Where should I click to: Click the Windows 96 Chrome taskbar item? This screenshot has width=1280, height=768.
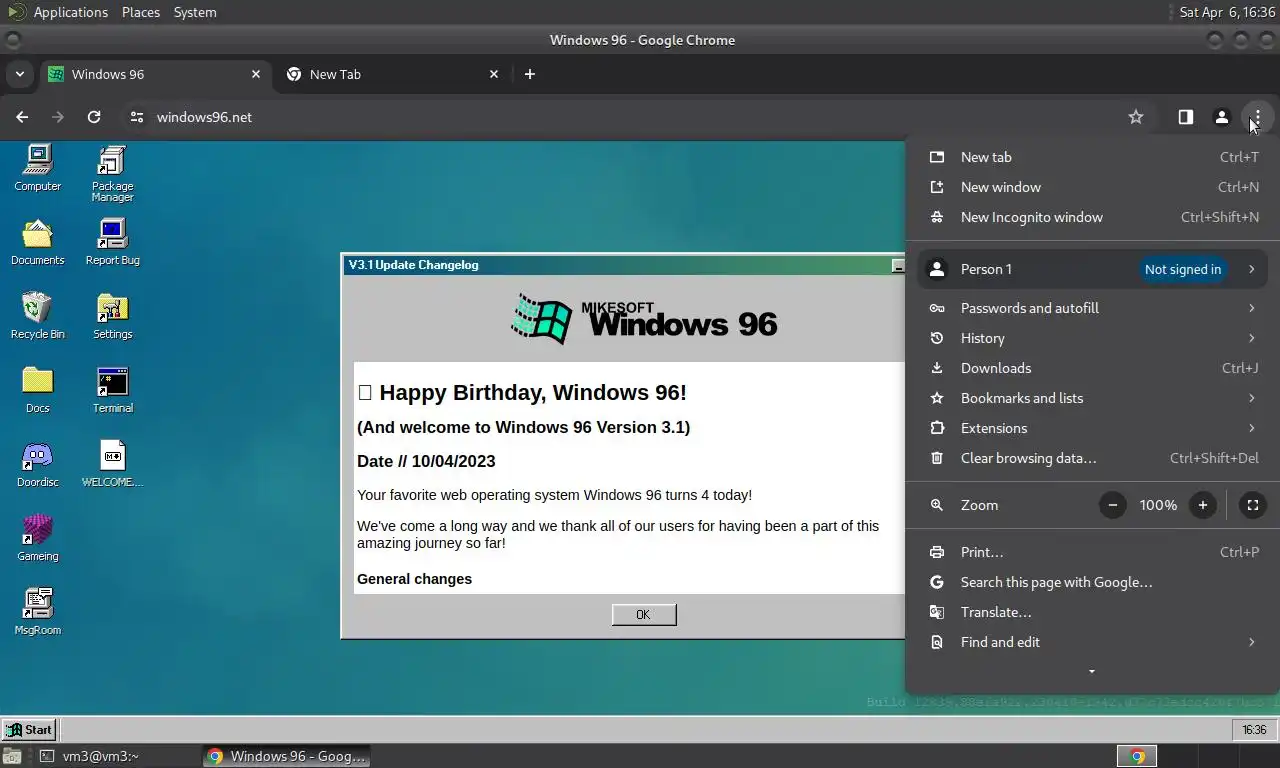(x=287, y=756)
